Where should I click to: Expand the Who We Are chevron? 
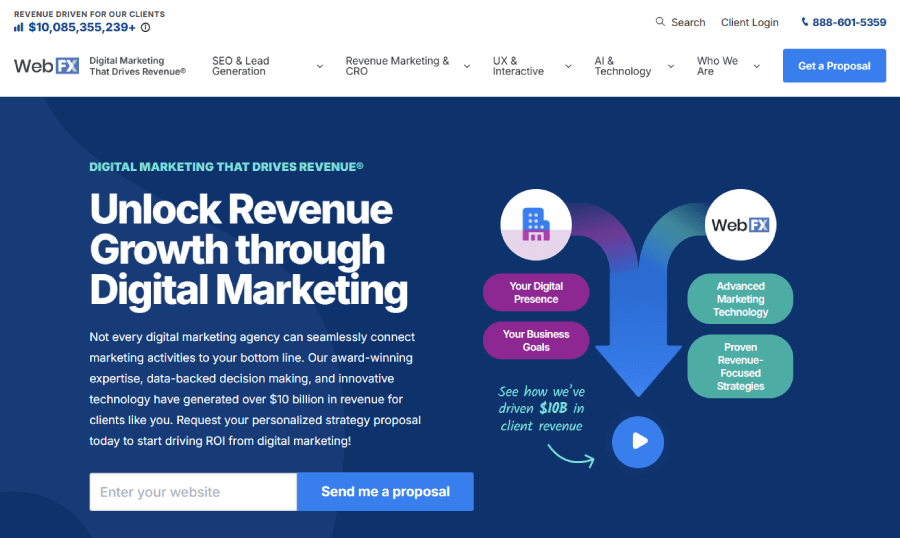(x=757, y=67)
